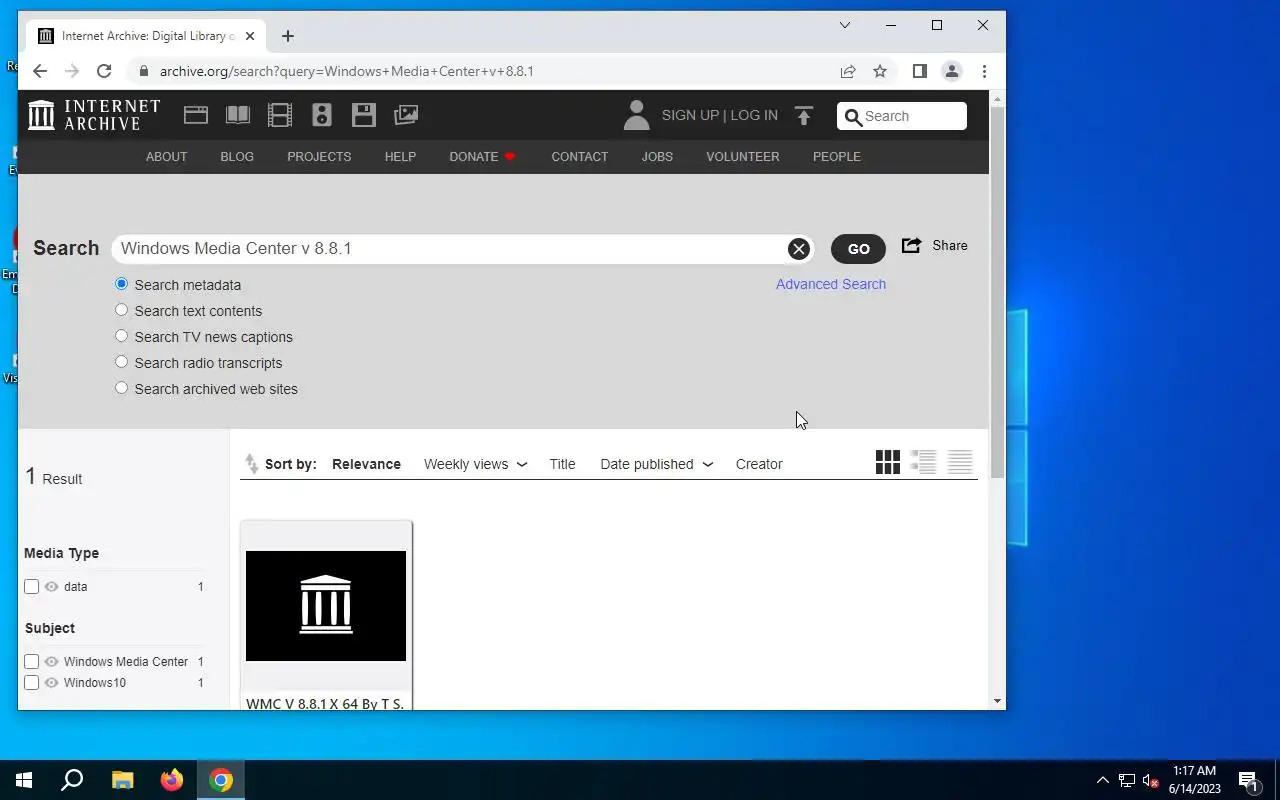Open a new browser tab
Screen dimensions: 1280x800
click(288, 36)
